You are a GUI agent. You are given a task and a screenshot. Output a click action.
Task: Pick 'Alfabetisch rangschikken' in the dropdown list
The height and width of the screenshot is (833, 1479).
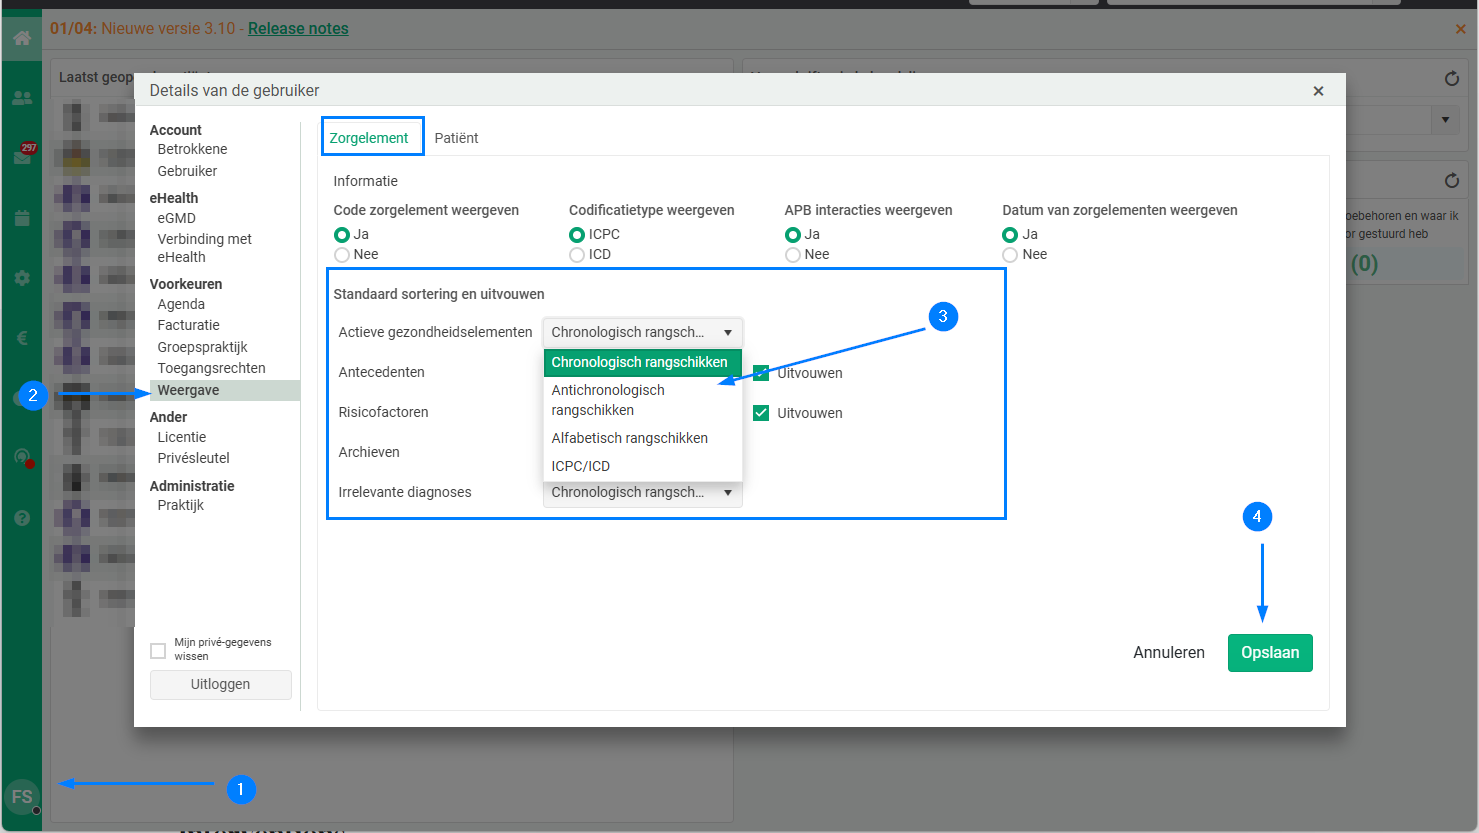click(x=630, y=438)
